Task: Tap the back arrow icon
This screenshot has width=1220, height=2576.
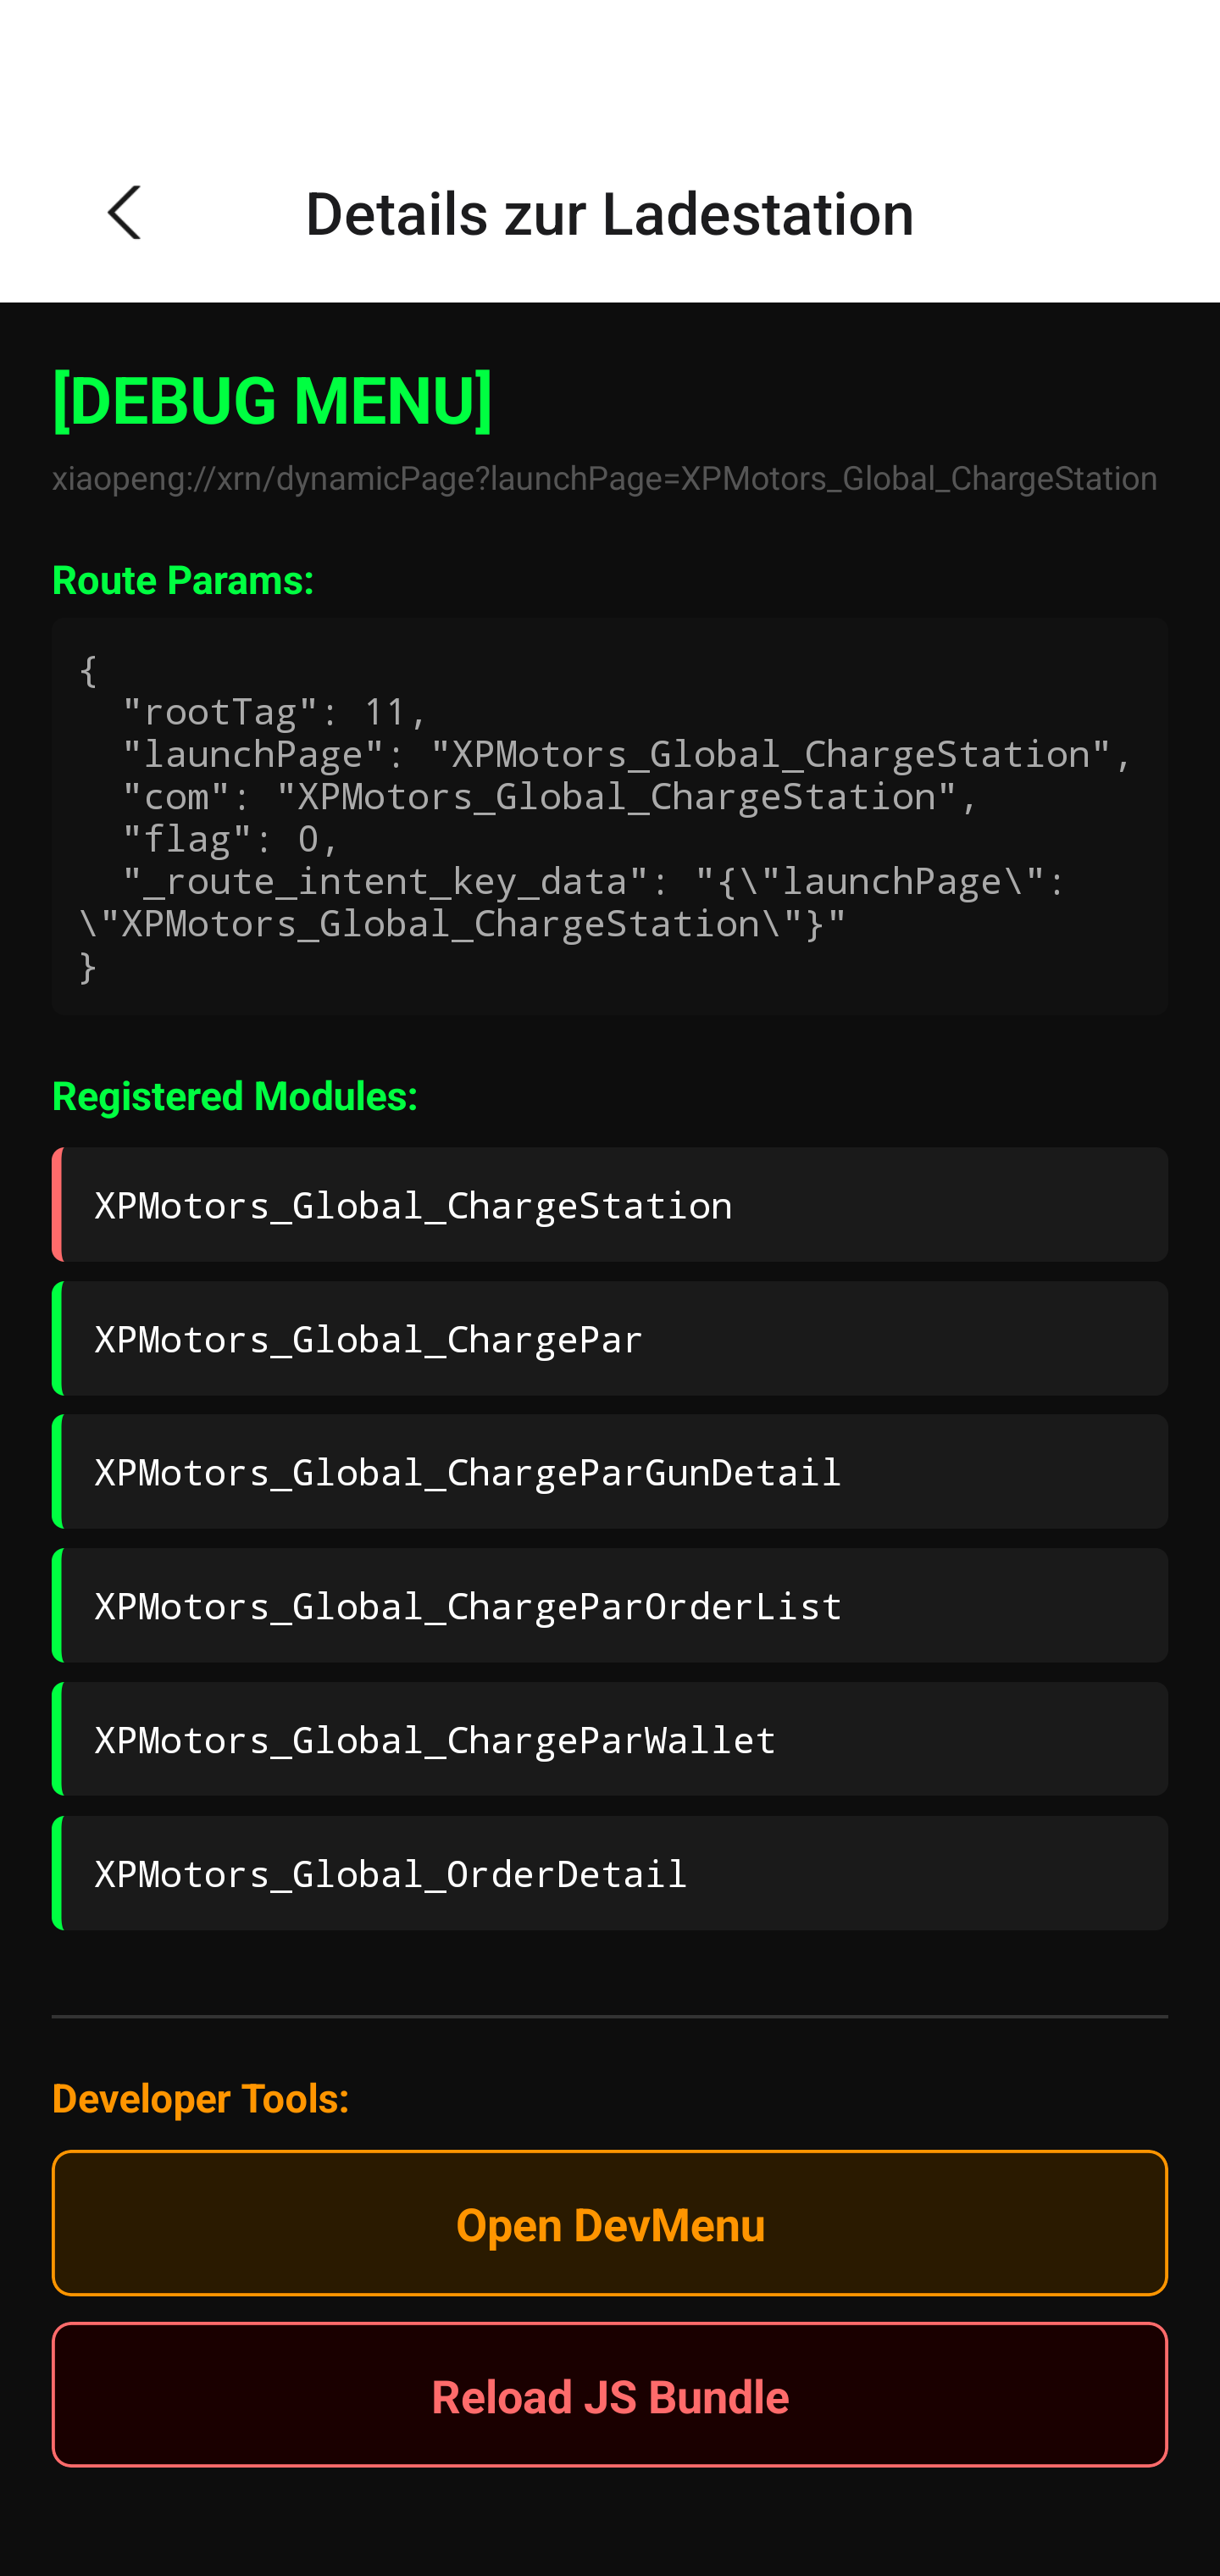Action: coord(124,213)
